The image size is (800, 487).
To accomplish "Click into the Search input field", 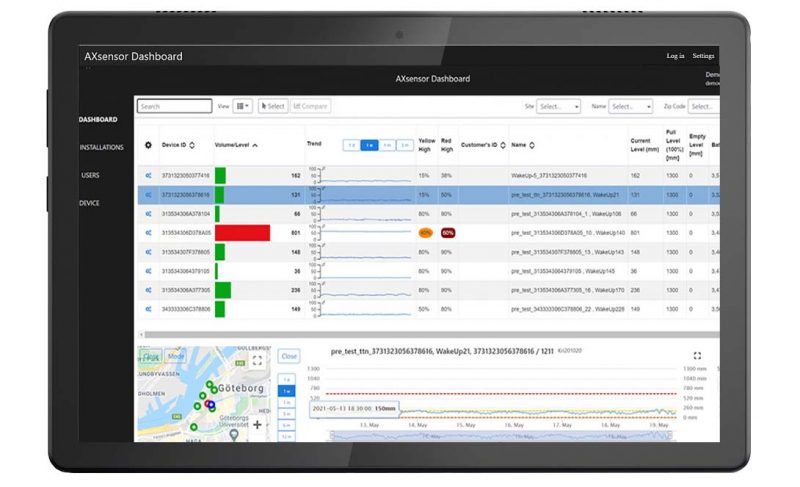I will click(x=174, y=106).
